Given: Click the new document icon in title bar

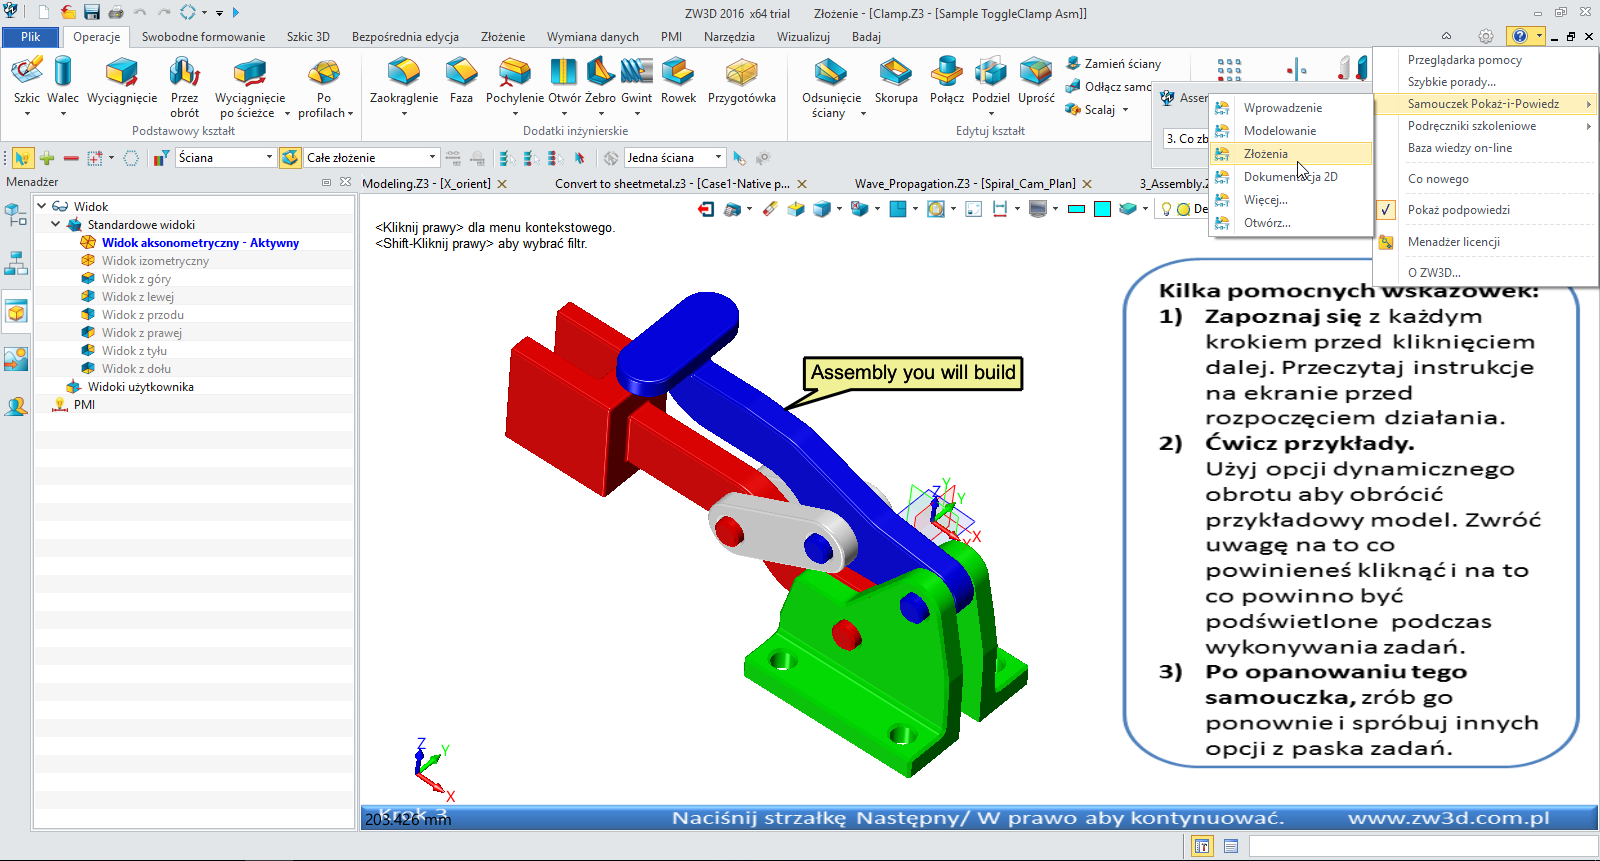Looking at the screenshot, I should 44,12.
